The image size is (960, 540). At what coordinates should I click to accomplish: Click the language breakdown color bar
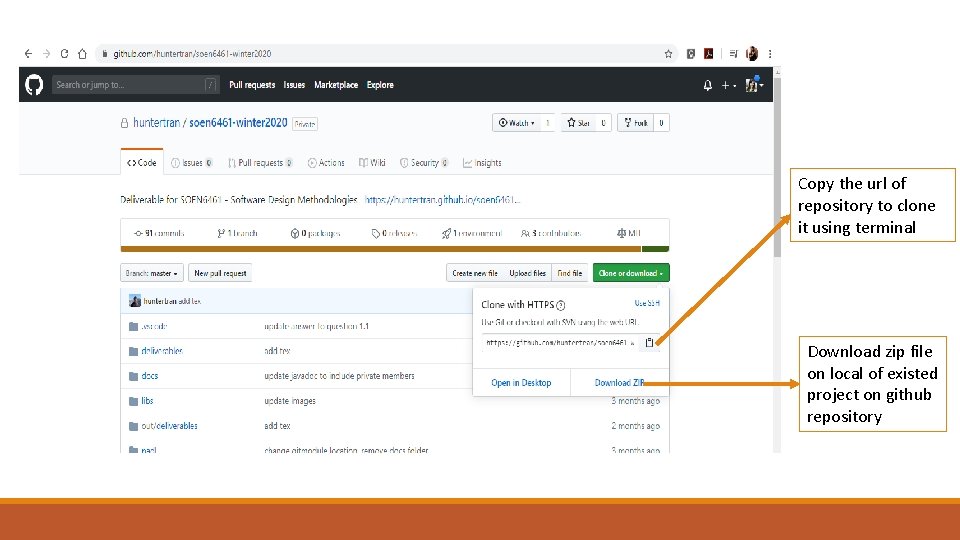pos(395,249)
